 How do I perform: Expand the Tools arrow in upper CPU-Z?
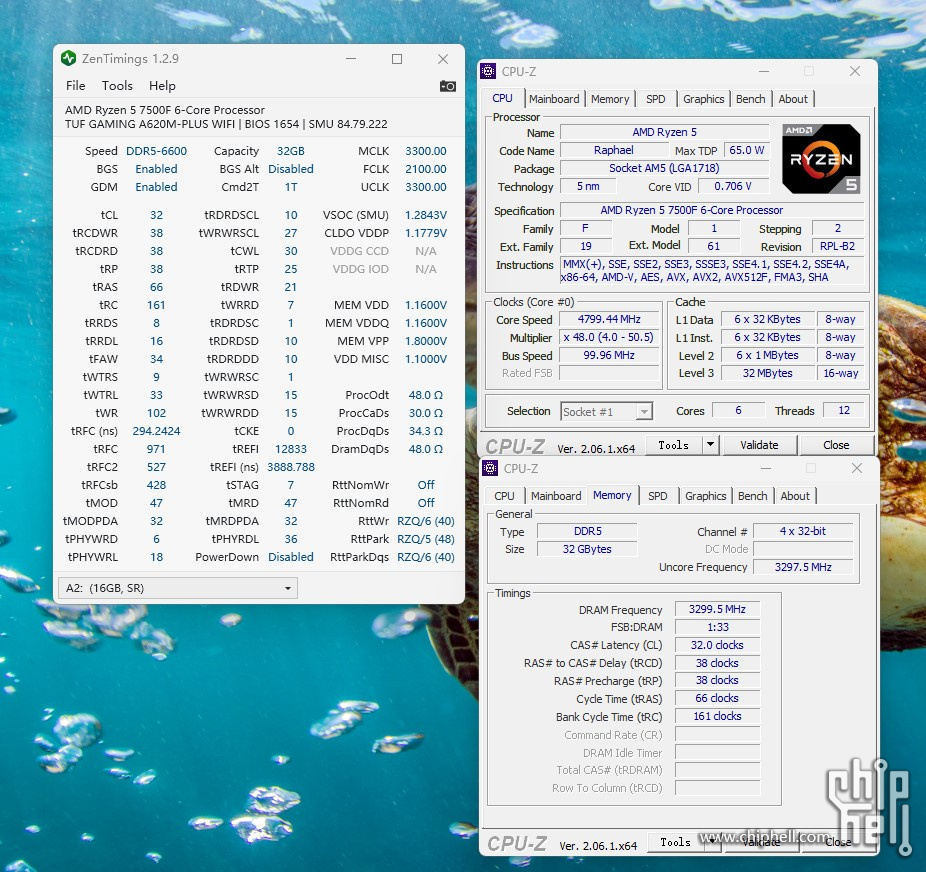[x=710, y=445]
